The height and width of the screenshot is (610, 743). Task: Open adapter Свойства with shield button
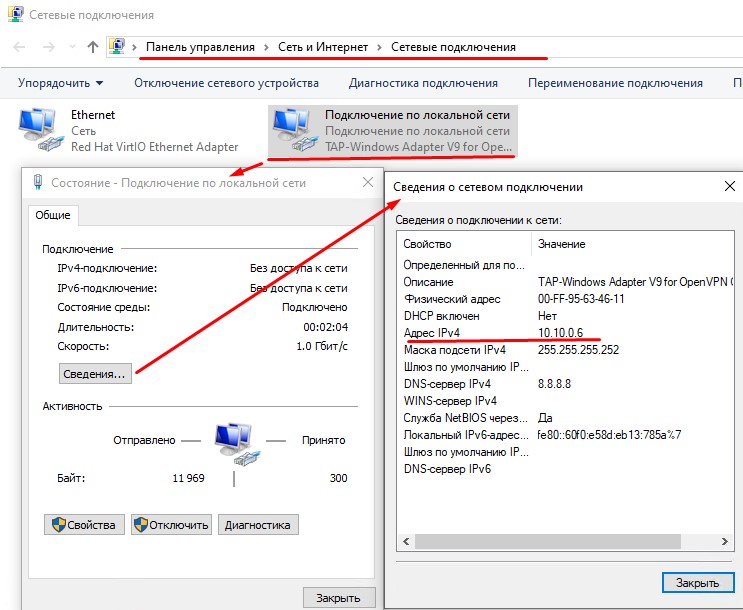pyautogui.click(x=84, y=525)
